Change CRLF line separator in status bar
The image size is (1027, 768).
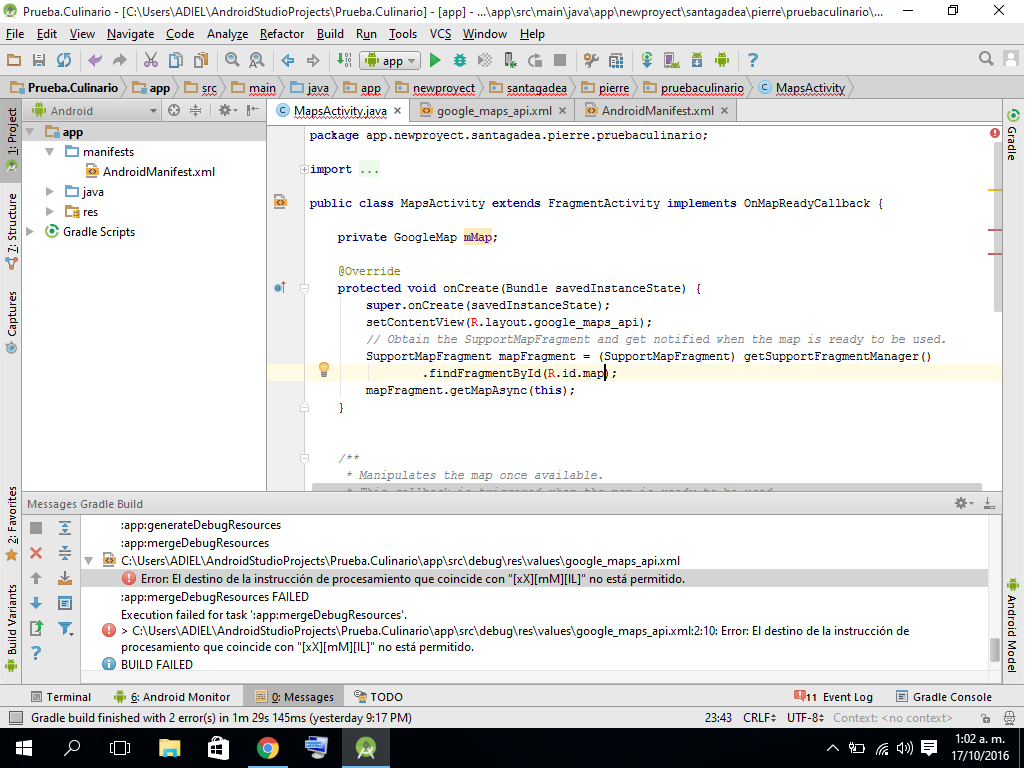click(x=759, y=718)
